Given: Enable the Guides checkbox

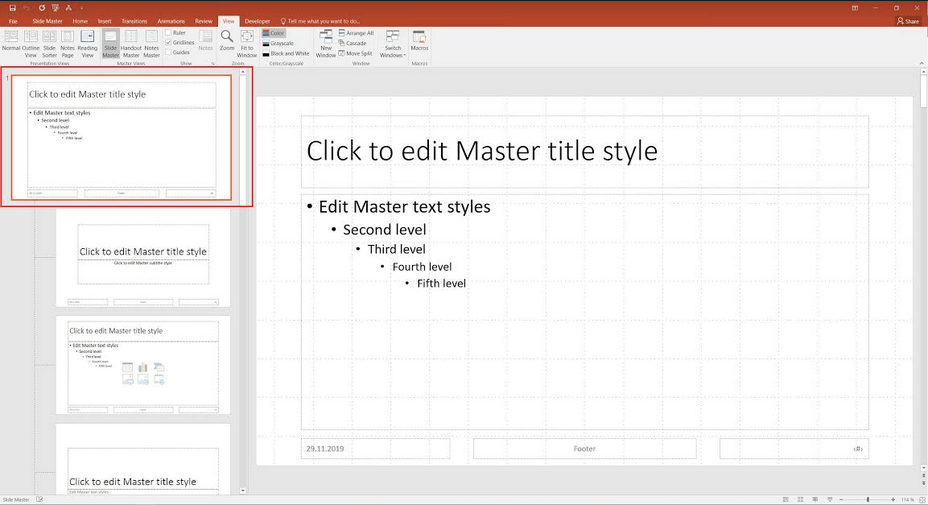Looking at the screenshot, I should pyautogui.click(x=178, y=52).
